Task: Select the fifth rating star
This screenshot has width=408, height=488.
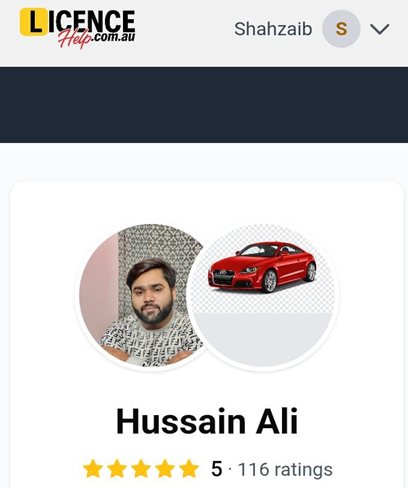Action: (x=189, y=469)
